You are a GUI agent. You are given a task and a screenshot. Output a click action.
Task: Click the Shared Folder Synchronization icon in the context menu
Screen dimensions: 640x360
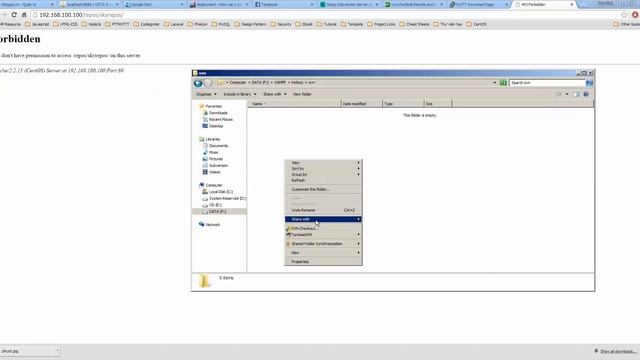point(288,244)
